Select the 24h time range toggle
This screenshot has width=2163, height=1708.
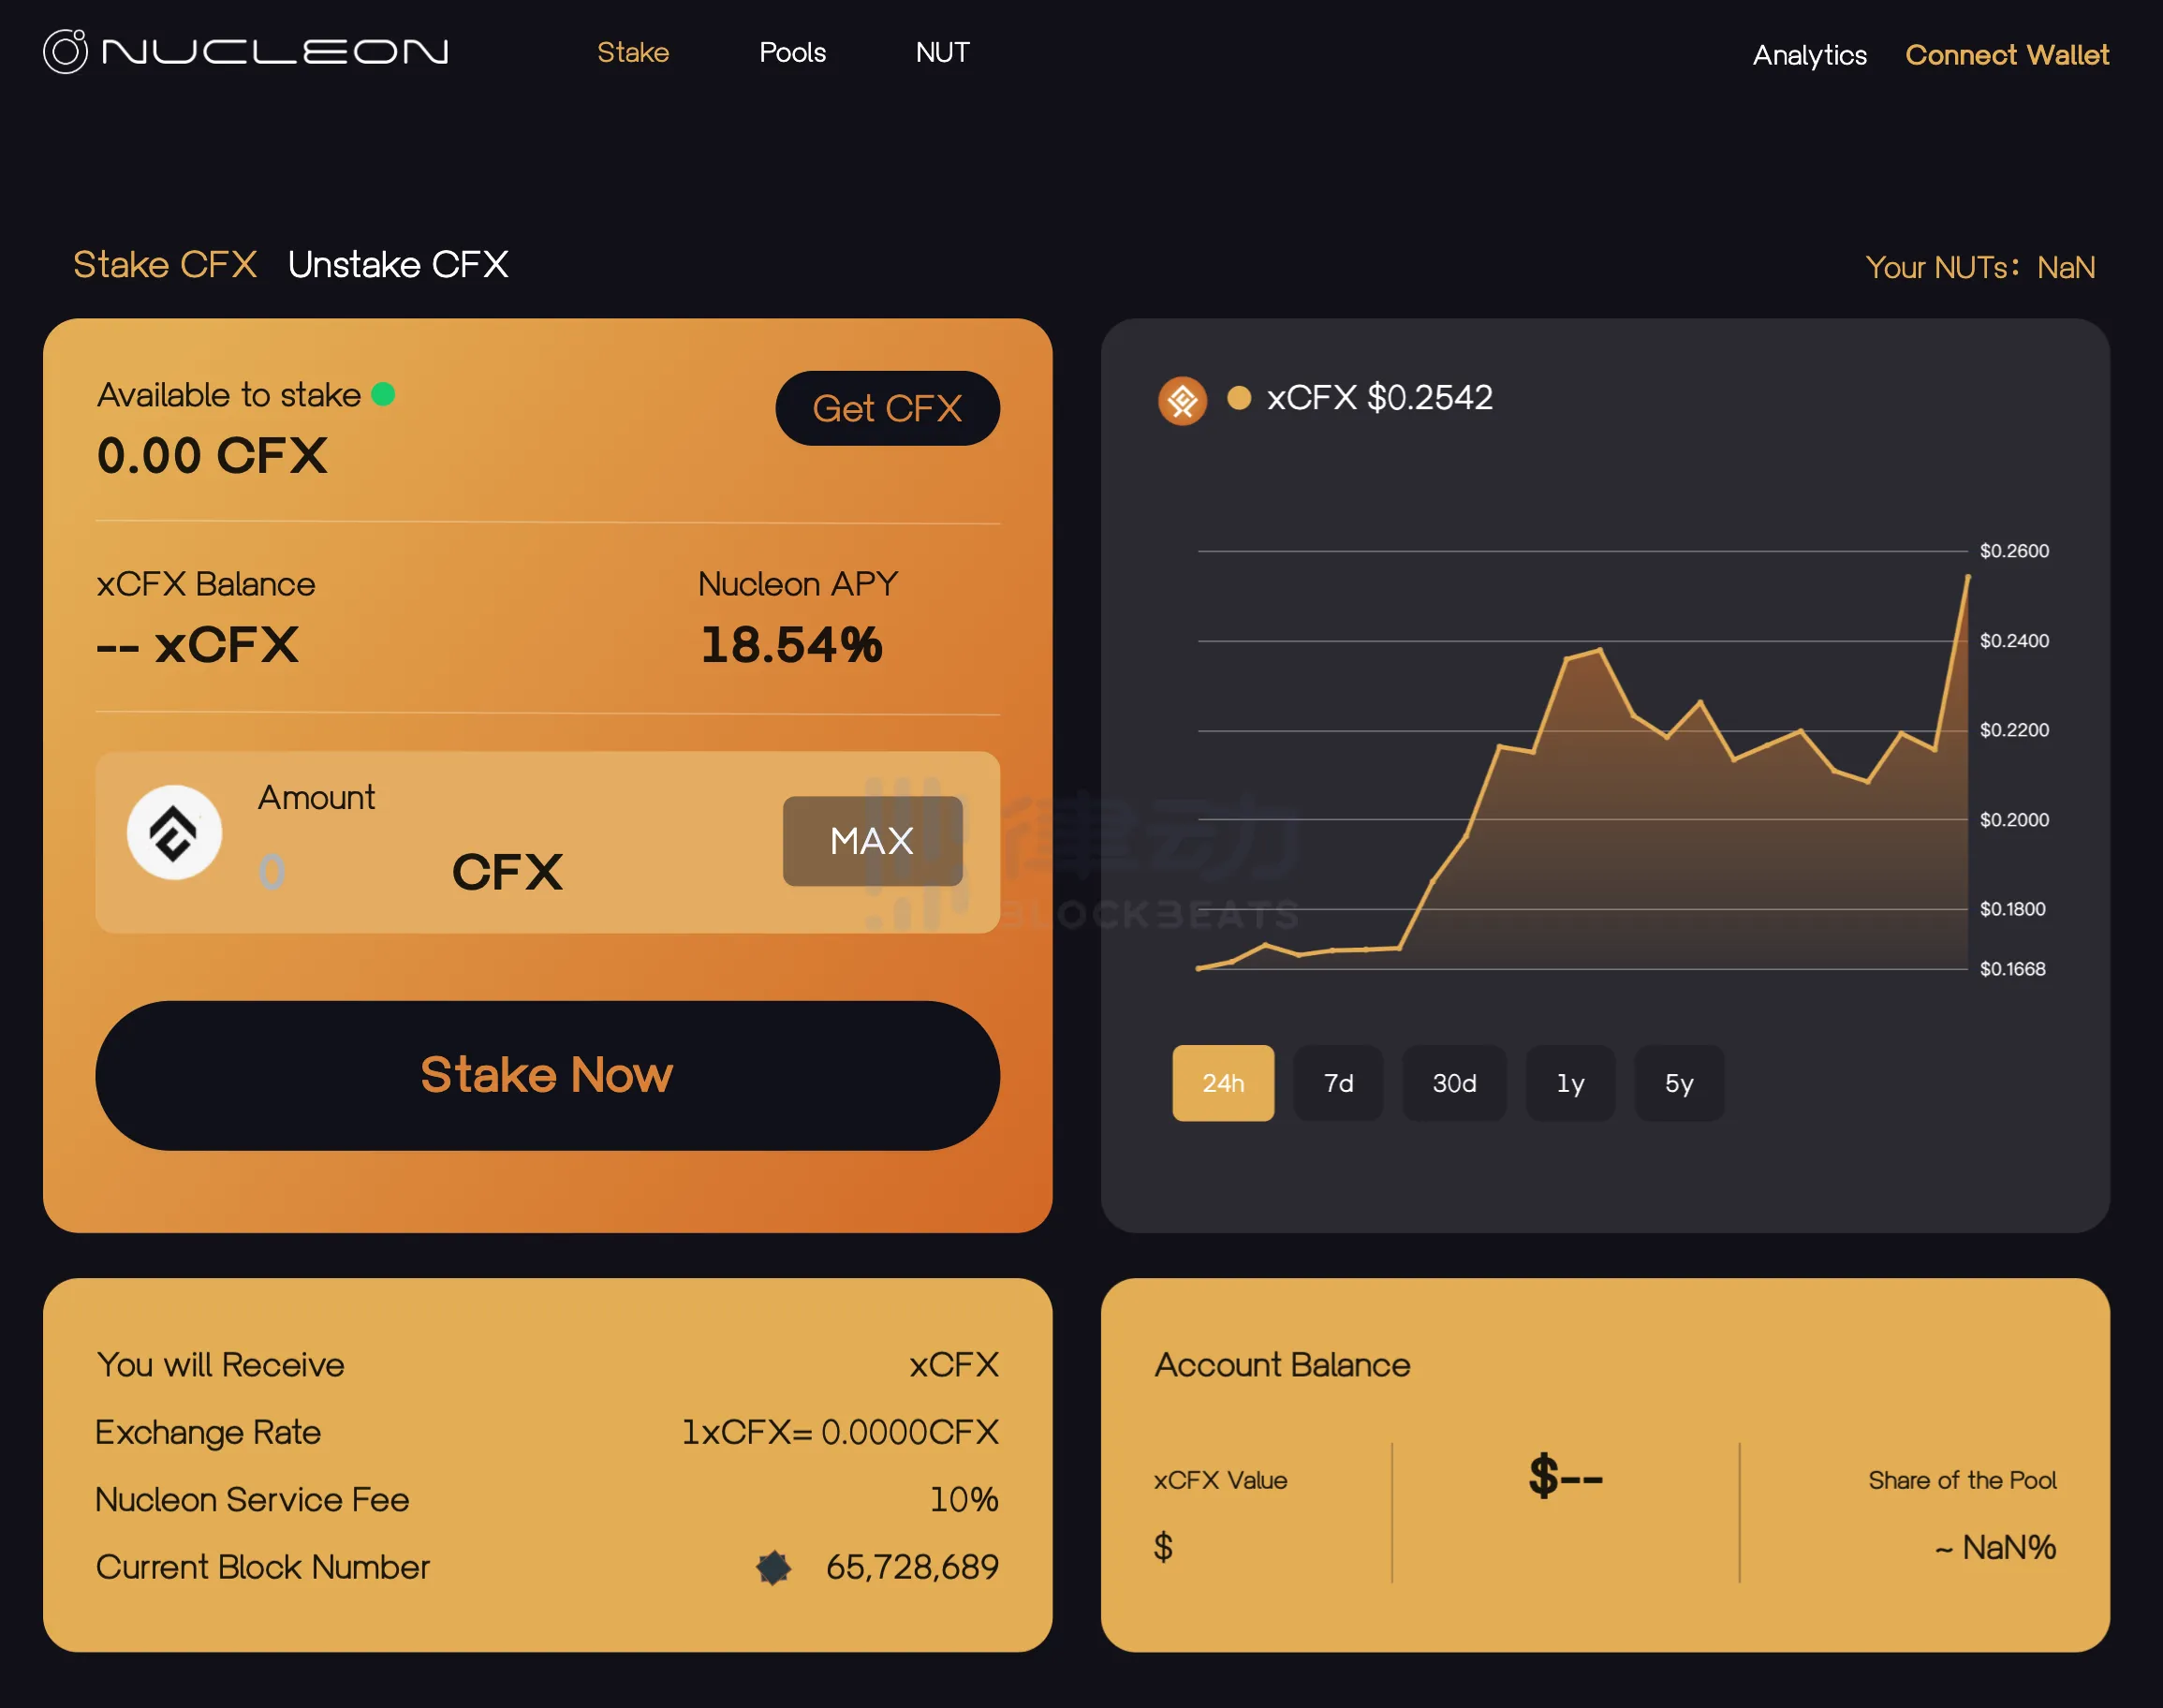[x=1224, y=1082]
